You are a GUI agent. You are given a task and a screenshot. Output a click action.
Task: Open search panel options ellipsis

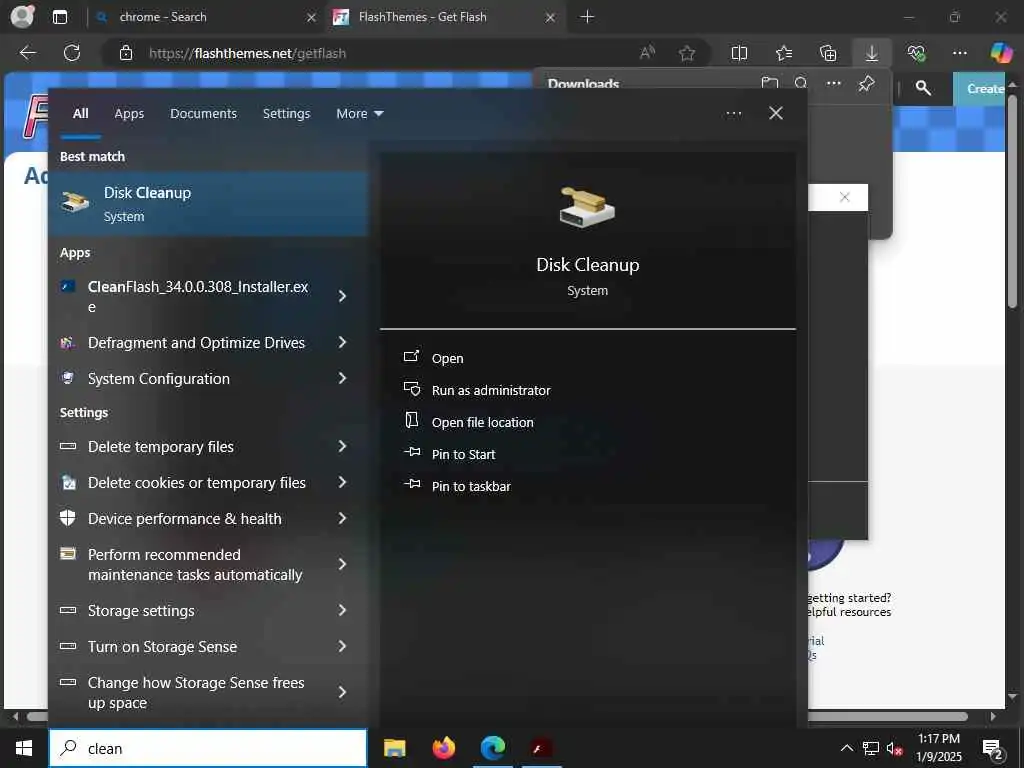click(x=733, y=114)
